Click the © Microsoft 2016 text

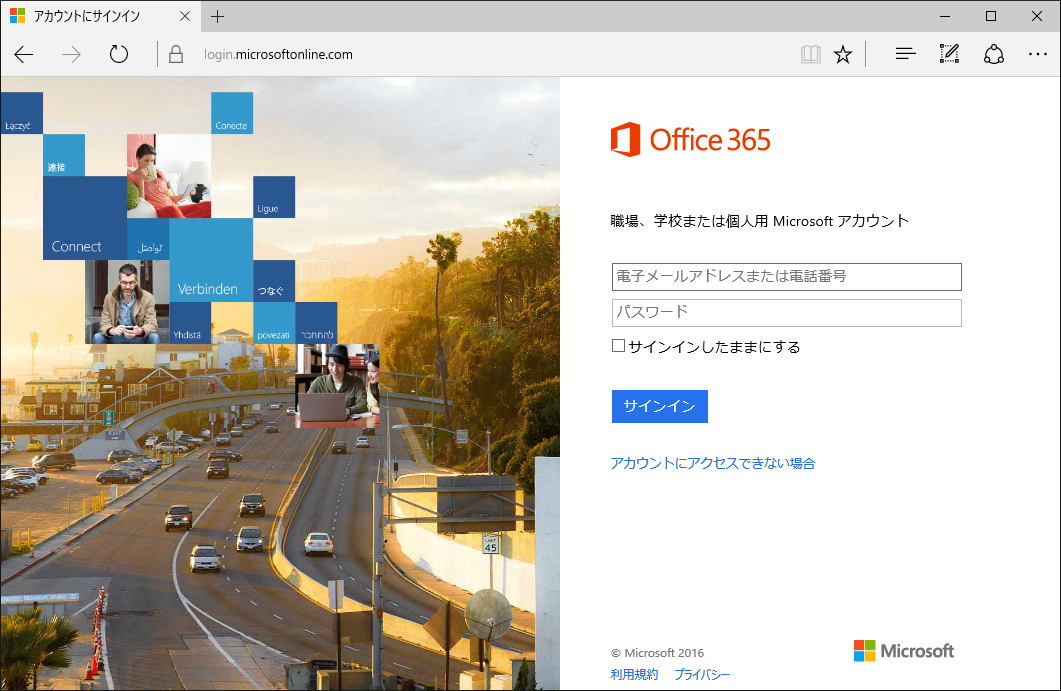(657, 653)
